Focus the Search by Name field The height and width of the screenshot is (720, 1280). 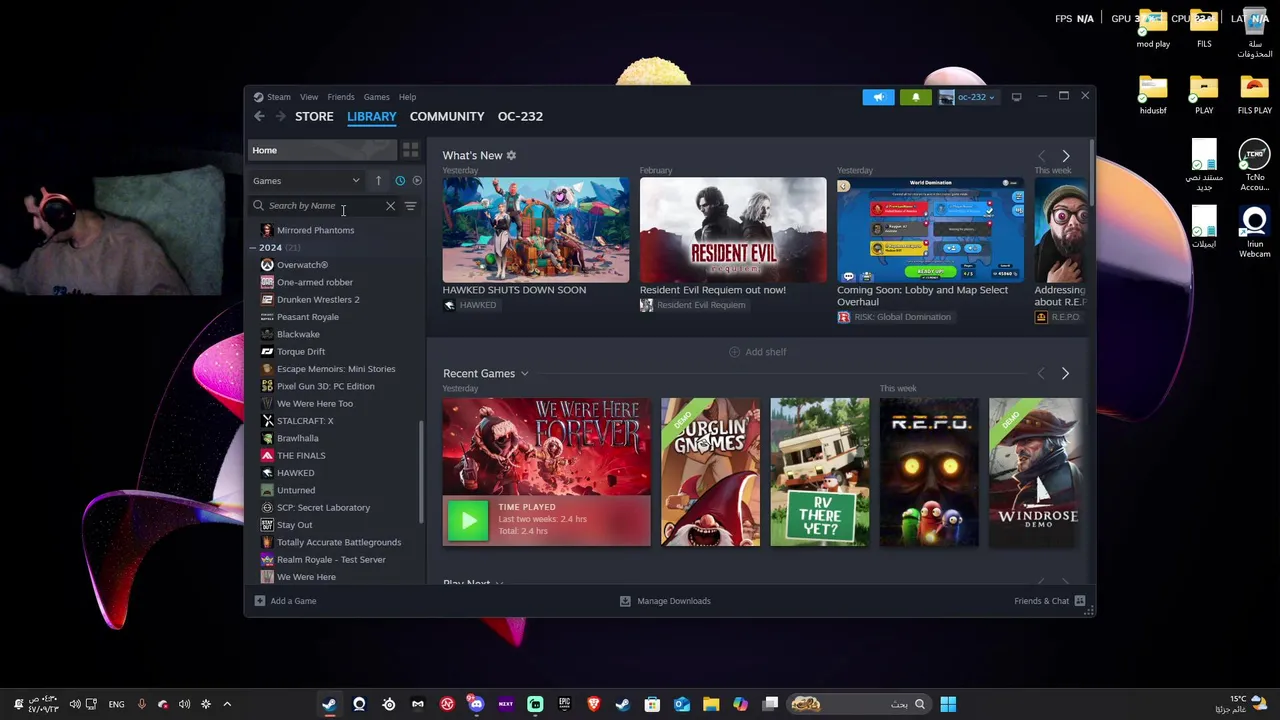coord(323,206)
